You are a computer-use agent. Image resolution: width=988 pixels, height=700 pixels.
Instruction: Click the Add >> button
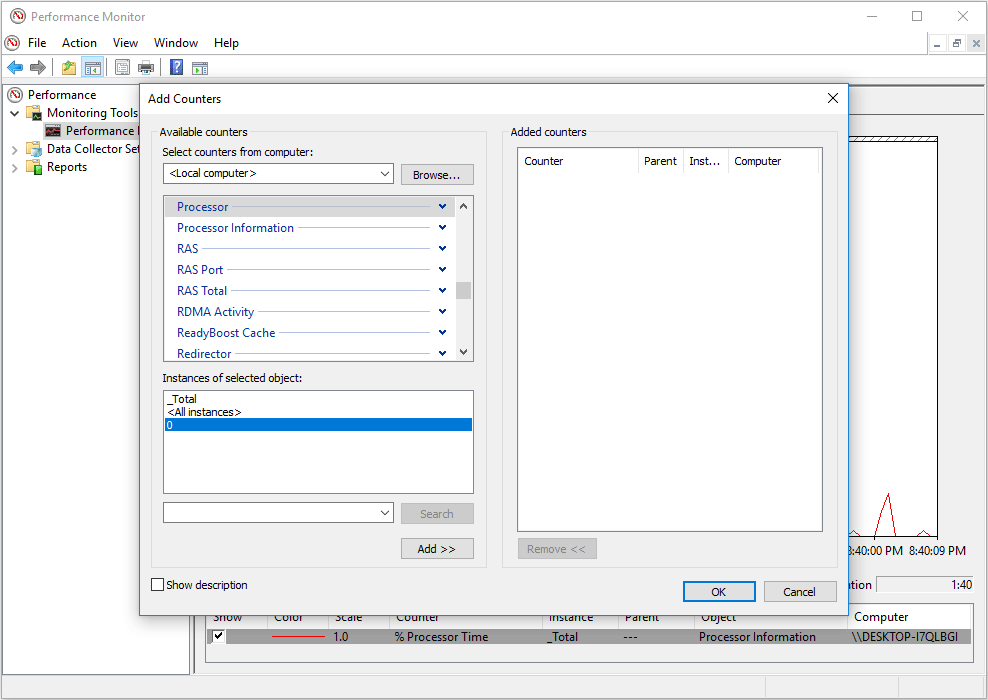[x=437, y=549]
